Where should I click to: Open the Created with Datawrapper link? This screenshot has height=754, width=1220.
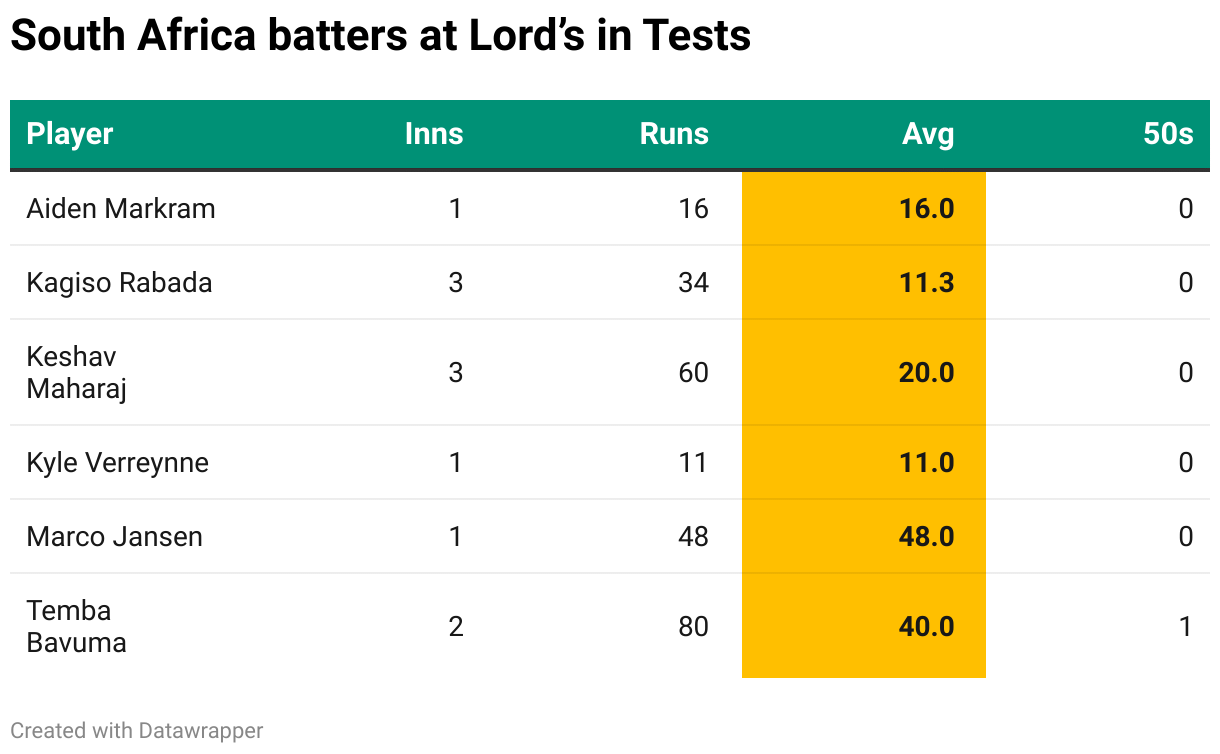(137, 731)
